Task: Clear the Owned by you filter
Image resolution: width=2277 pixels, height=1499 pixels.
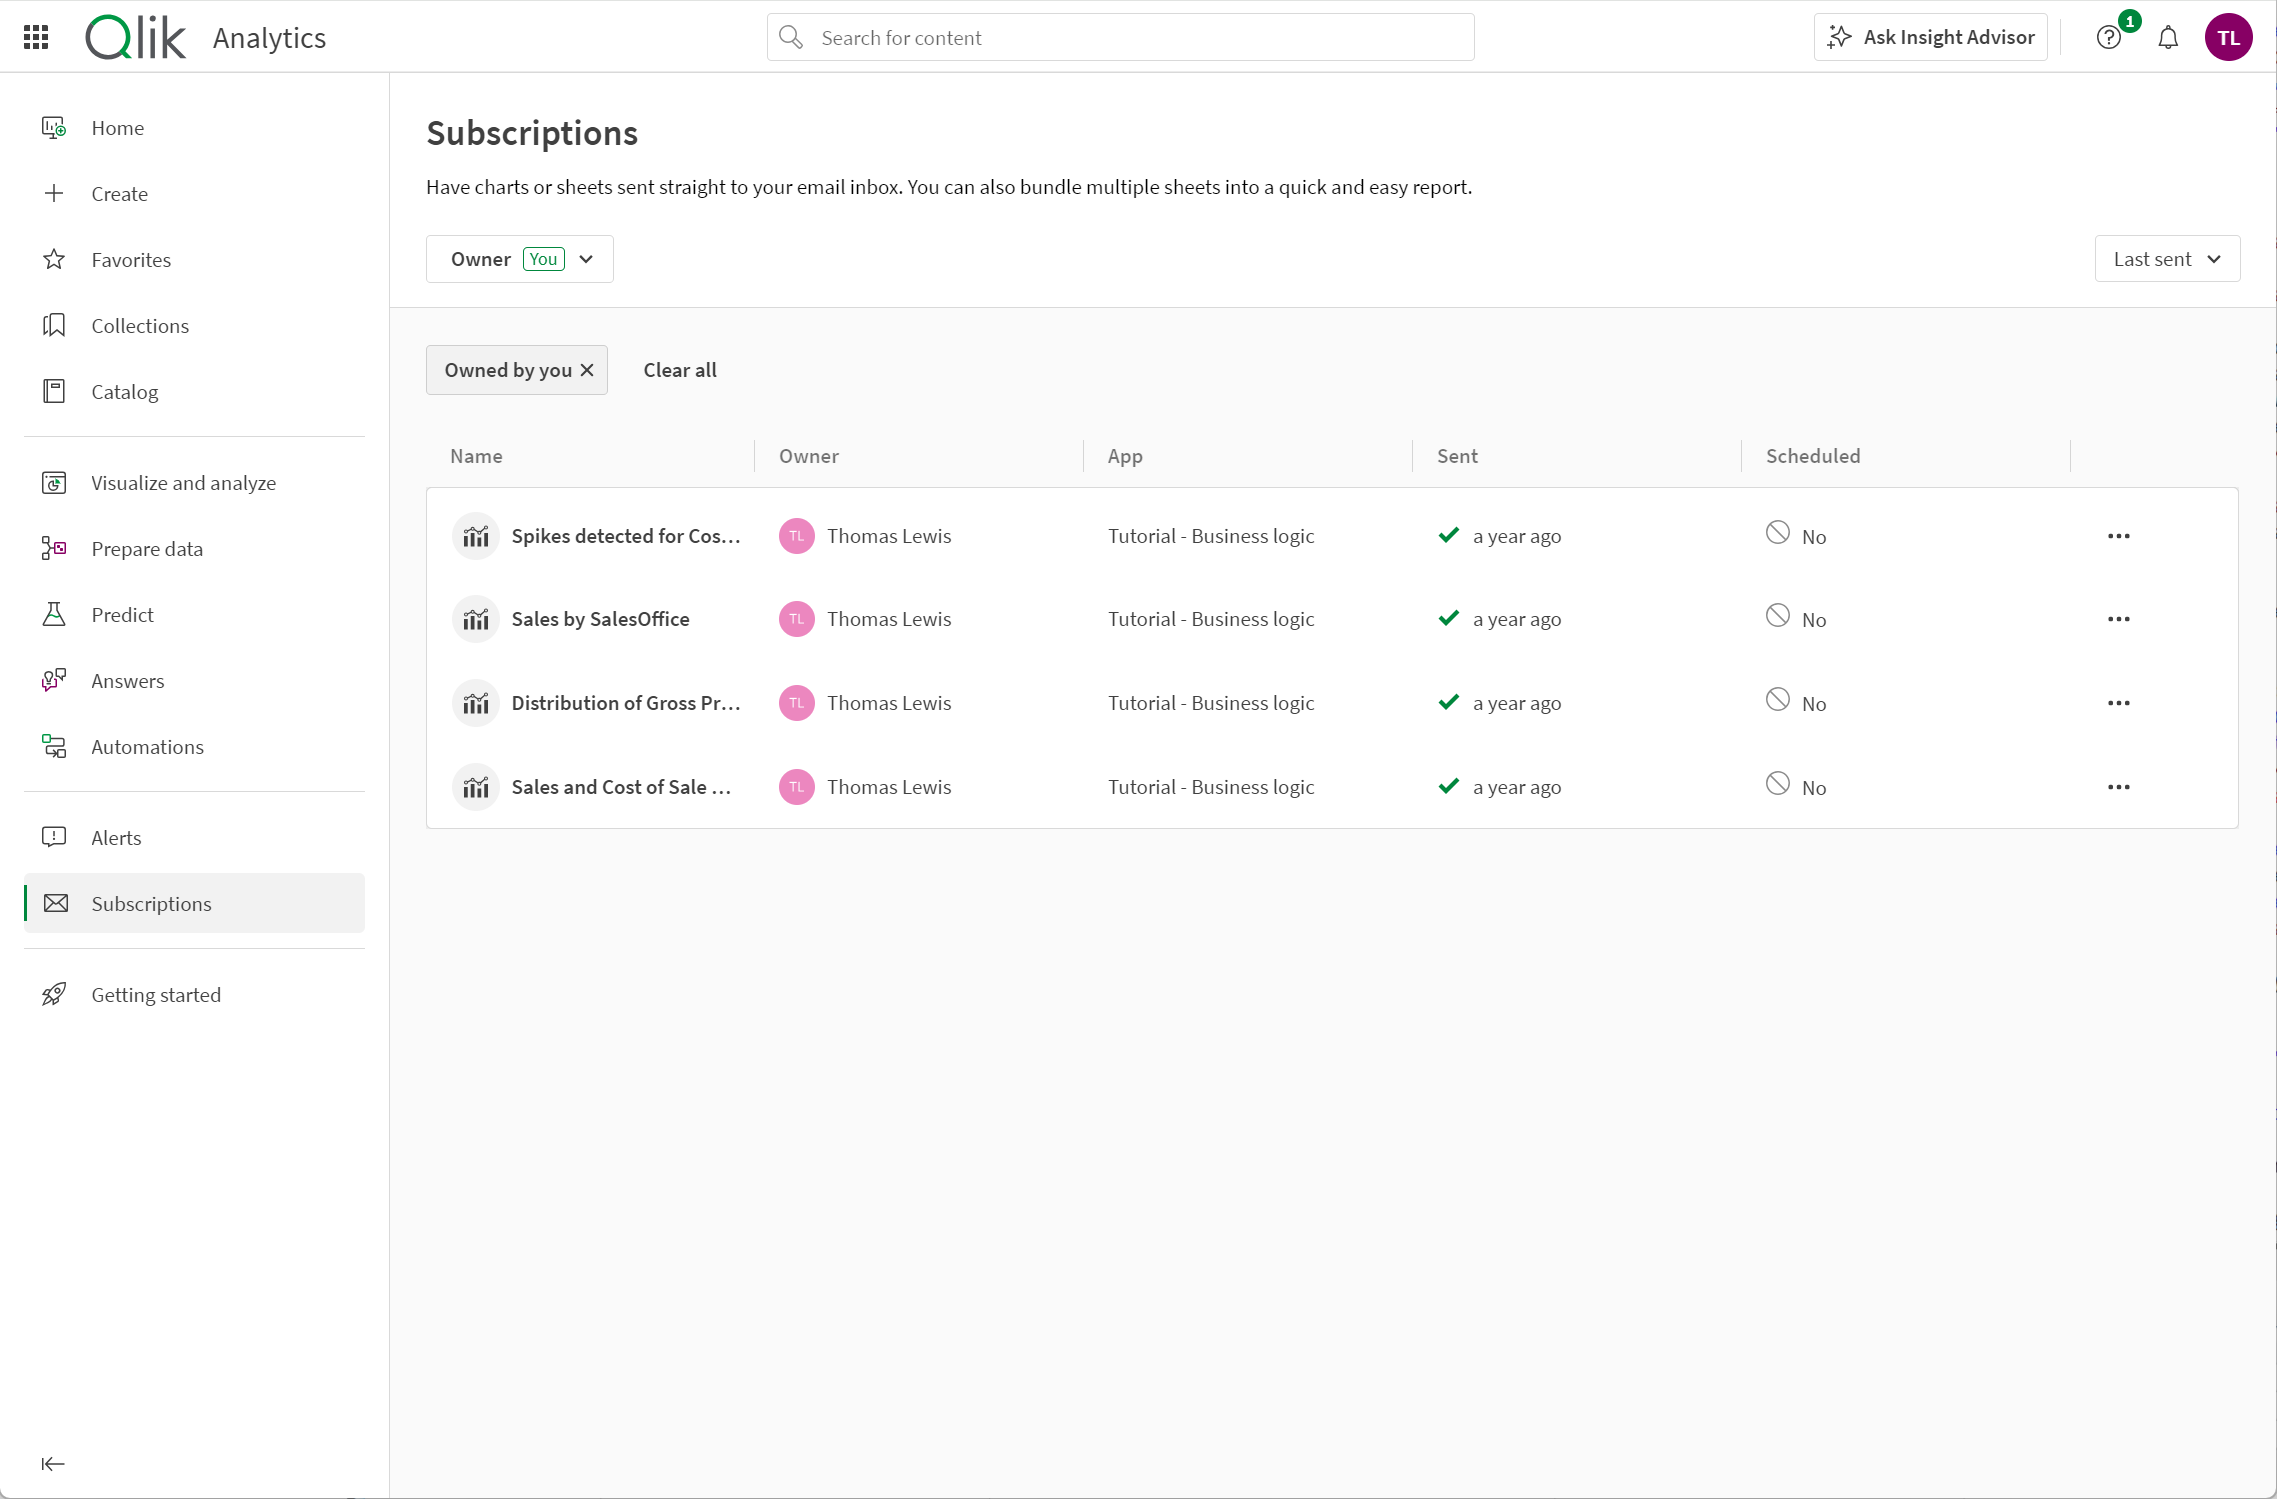Action: point(587,370)
